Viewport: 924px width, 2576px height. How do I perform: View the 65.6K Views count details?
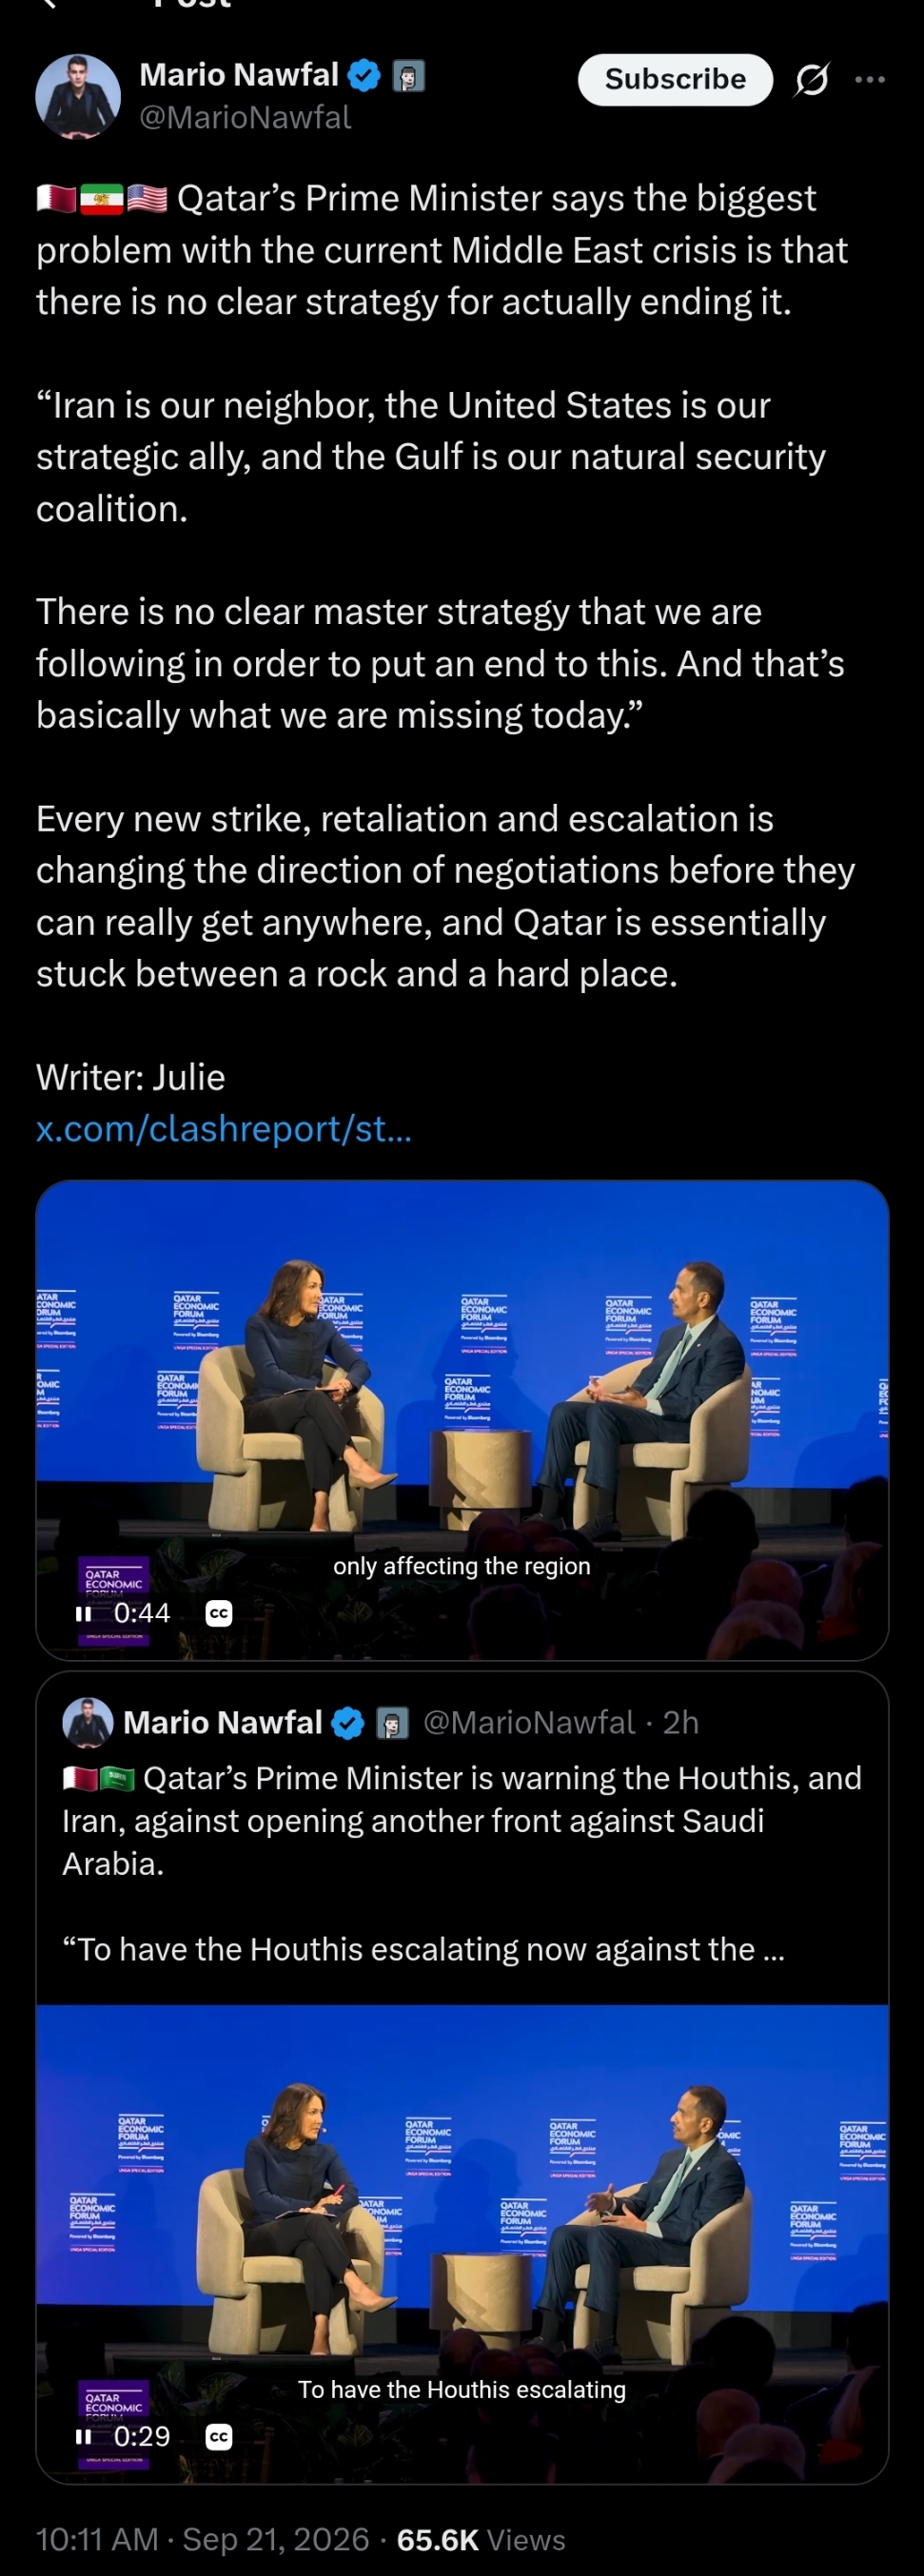pos(481,2539)
